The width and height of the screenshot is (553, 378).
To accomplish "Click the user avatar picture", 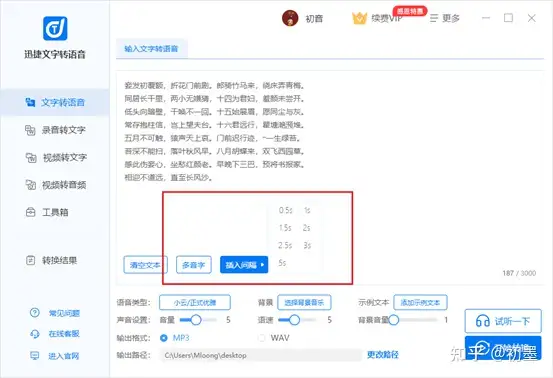I will pos(290,18).
